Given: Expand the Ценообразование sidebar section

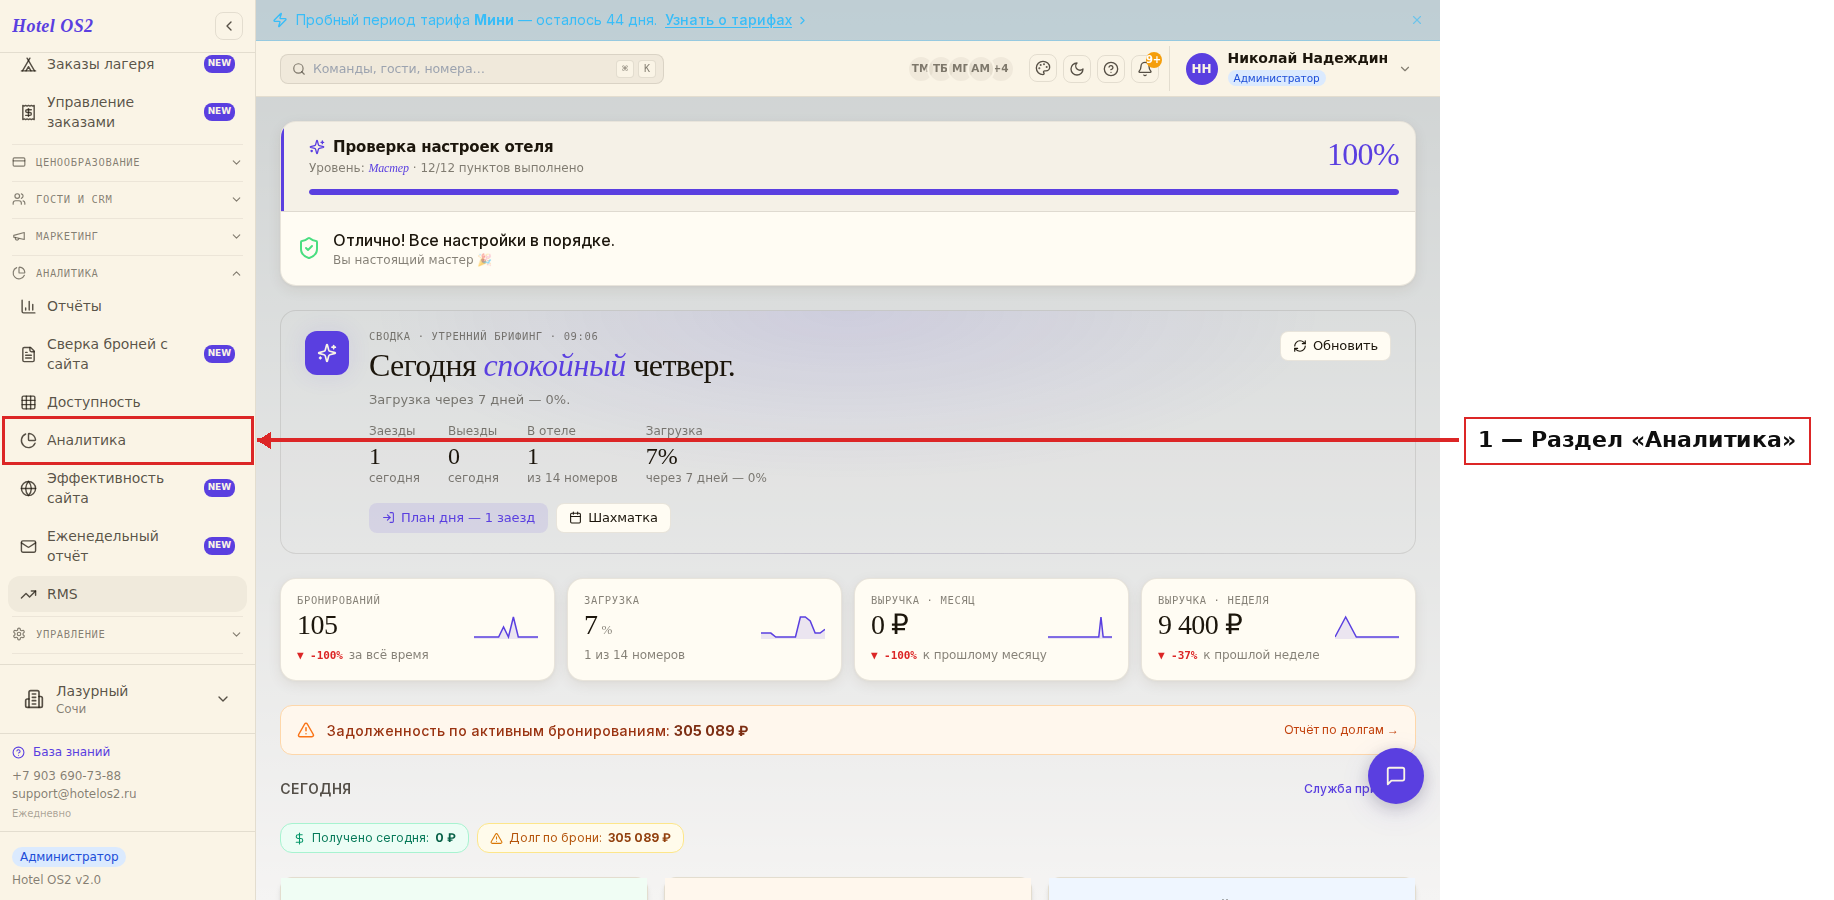Looking at the screenshot, I should [x=127, y=162].
